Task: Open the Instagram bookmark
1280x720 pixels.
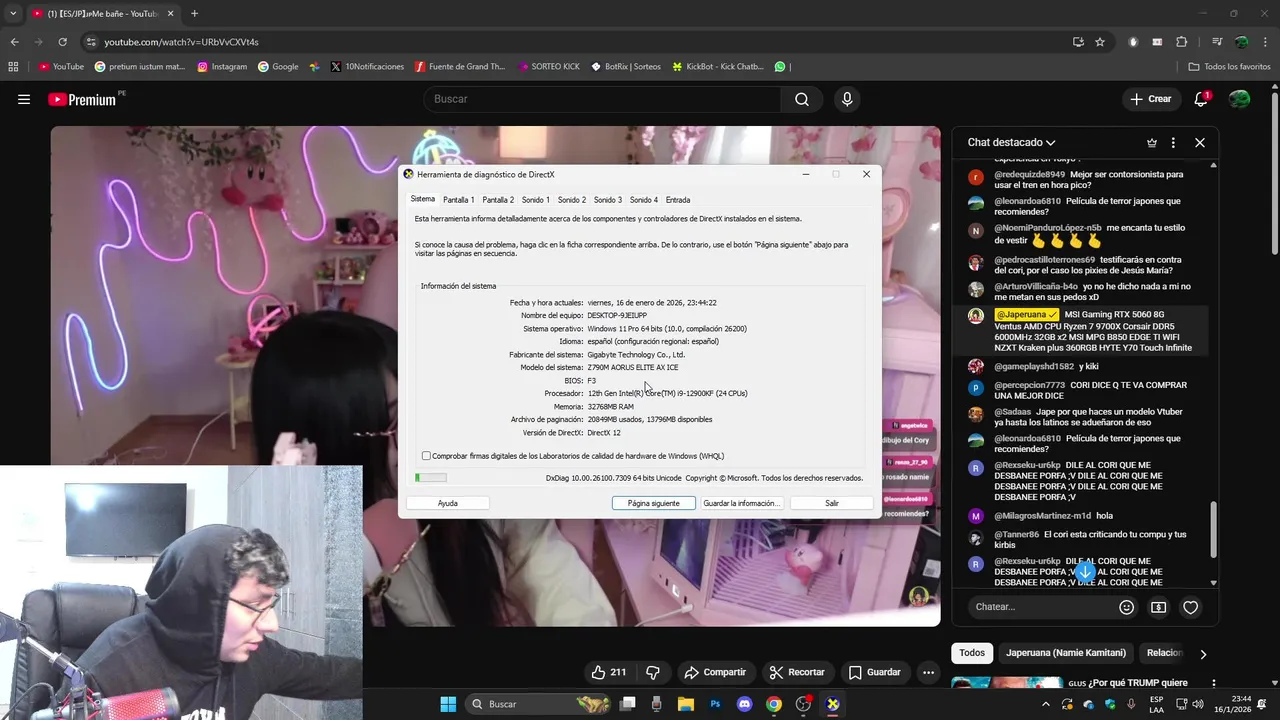Action: tap(222, 67)
